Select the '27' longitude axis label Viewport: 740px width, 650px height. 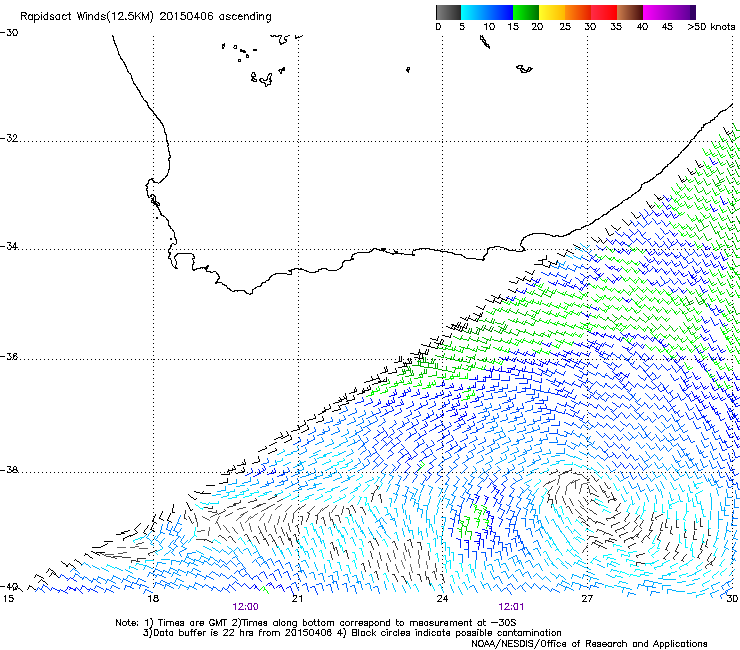pyautogui.click(x=587, y=599)
